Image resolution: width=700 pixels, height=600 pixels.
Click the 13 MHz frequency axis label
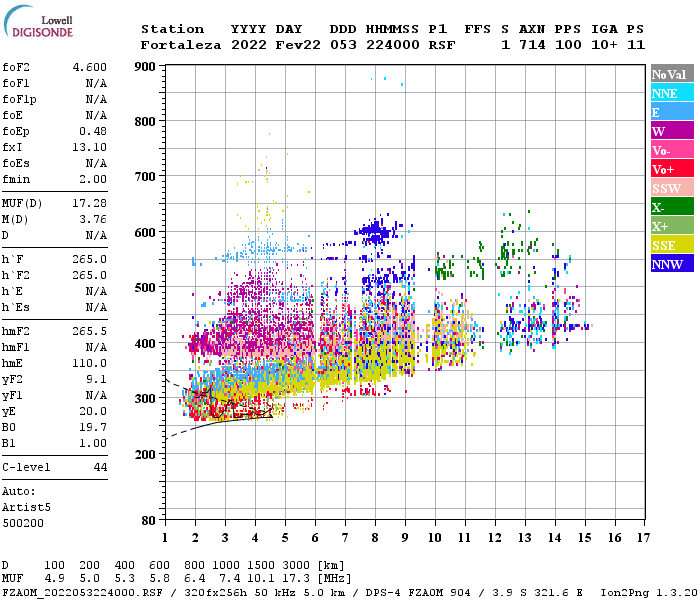pyautogui.click(x=525, y=538)
